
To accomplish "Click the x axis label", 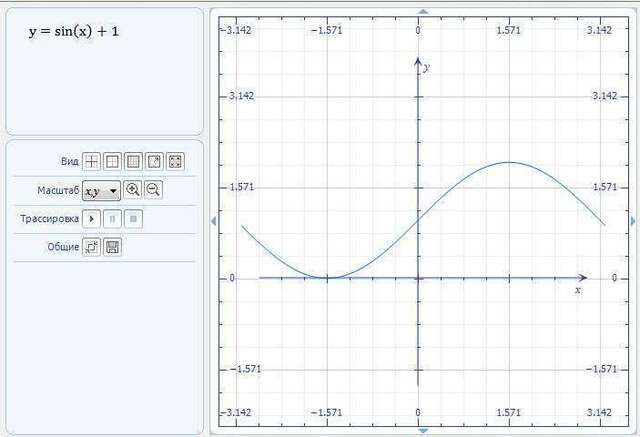I will [578, 290].
